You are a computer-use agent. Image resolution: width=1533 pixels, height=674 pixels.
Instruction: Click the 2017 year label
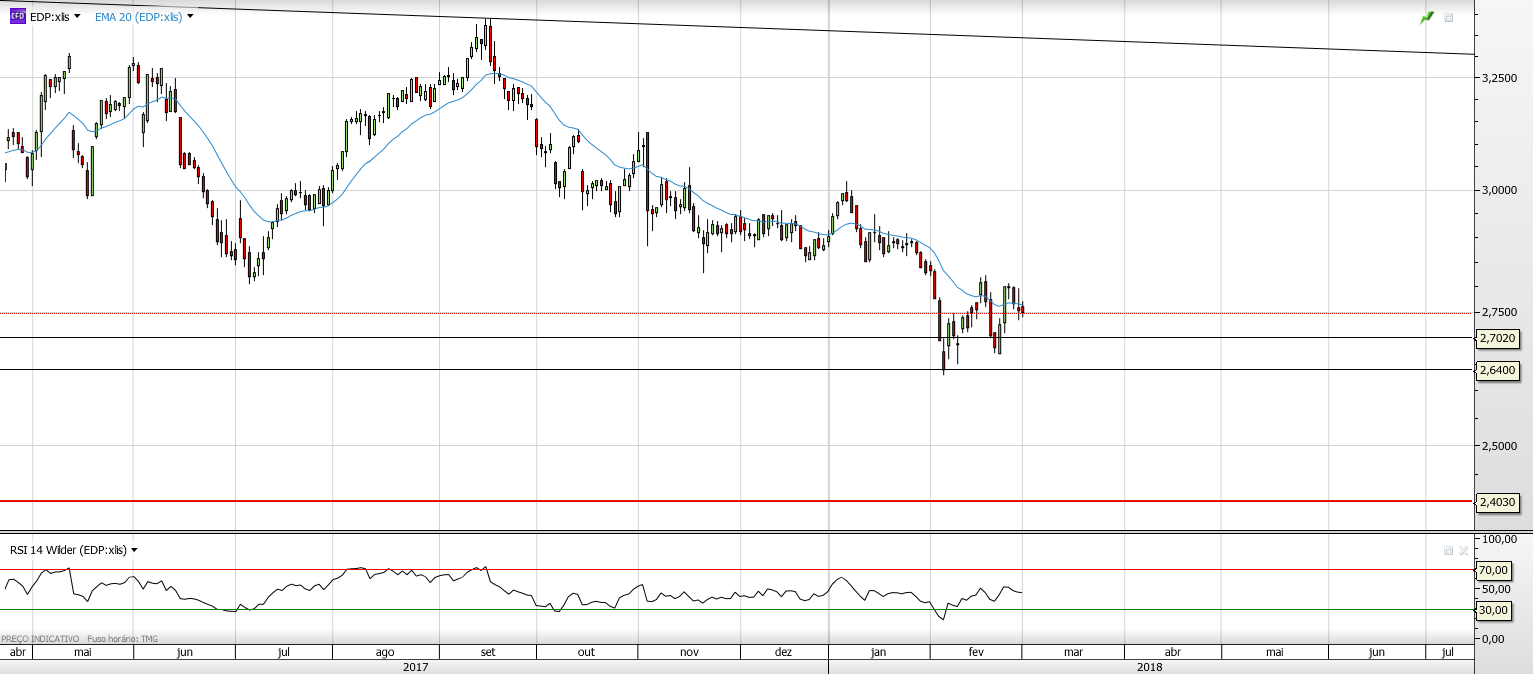415,666
